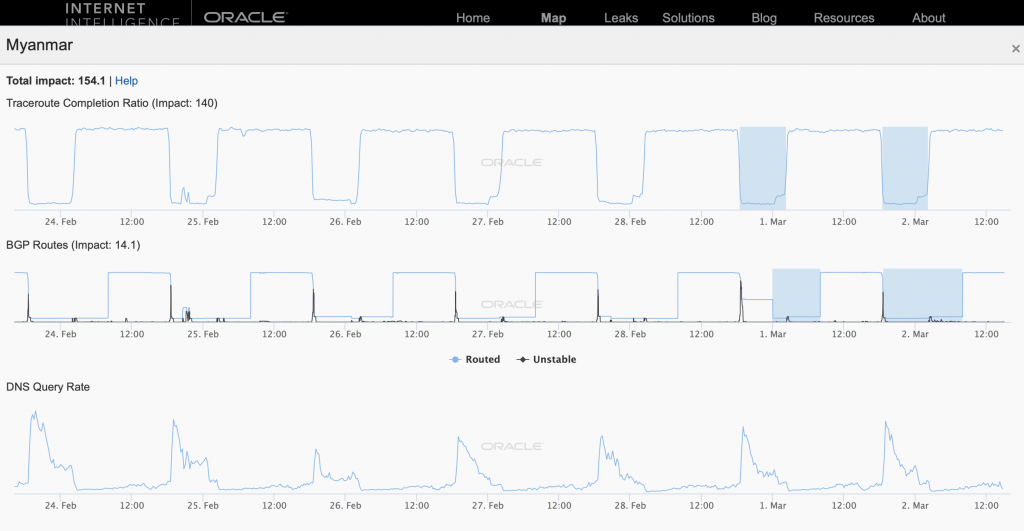Click the Internet Intelligence logo
1024x531 pixels.
tap(122, 14)
